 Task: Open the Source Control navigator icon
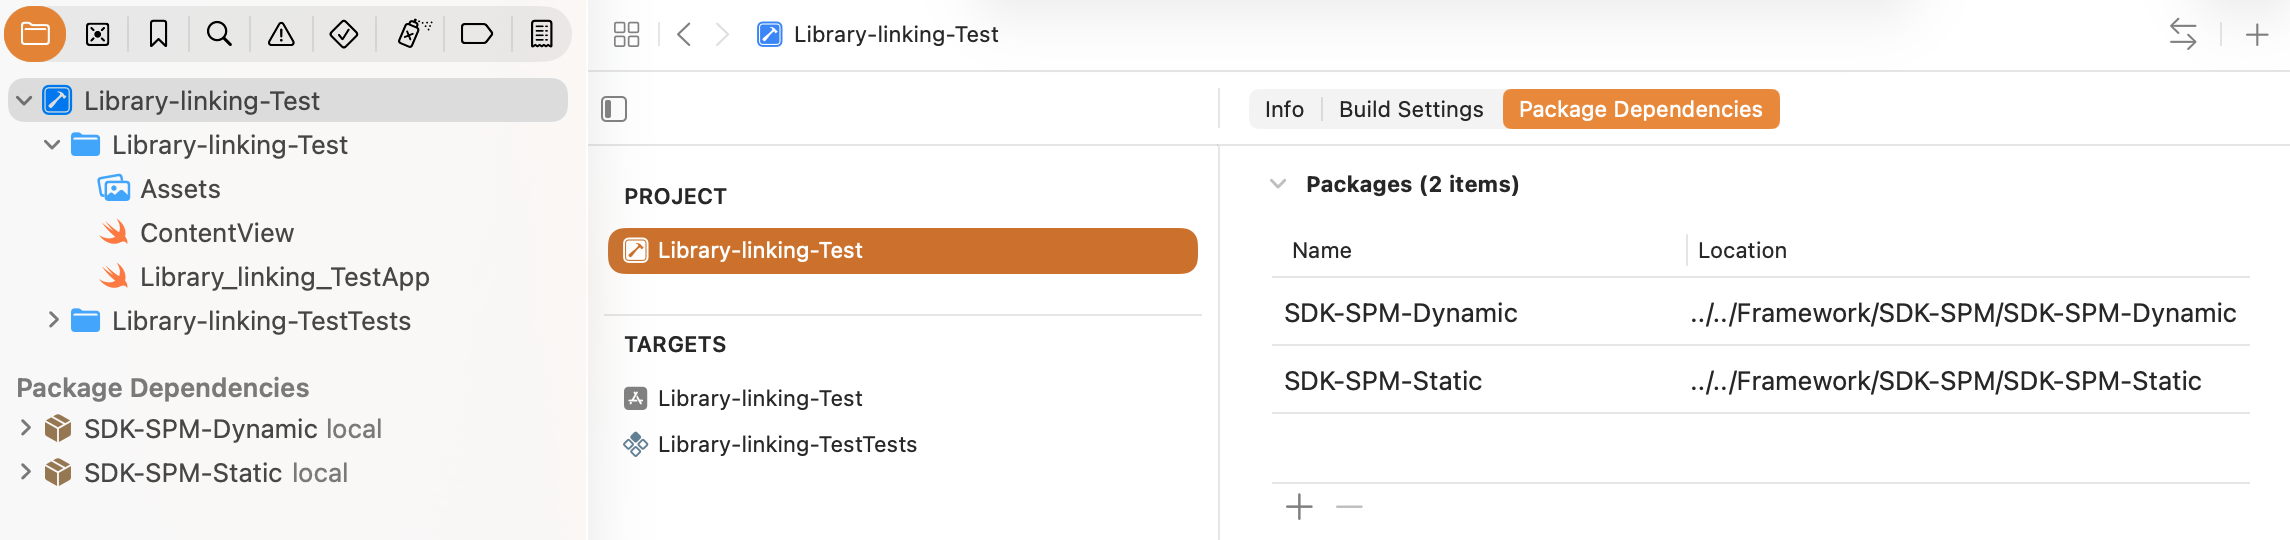click(97, 35)
